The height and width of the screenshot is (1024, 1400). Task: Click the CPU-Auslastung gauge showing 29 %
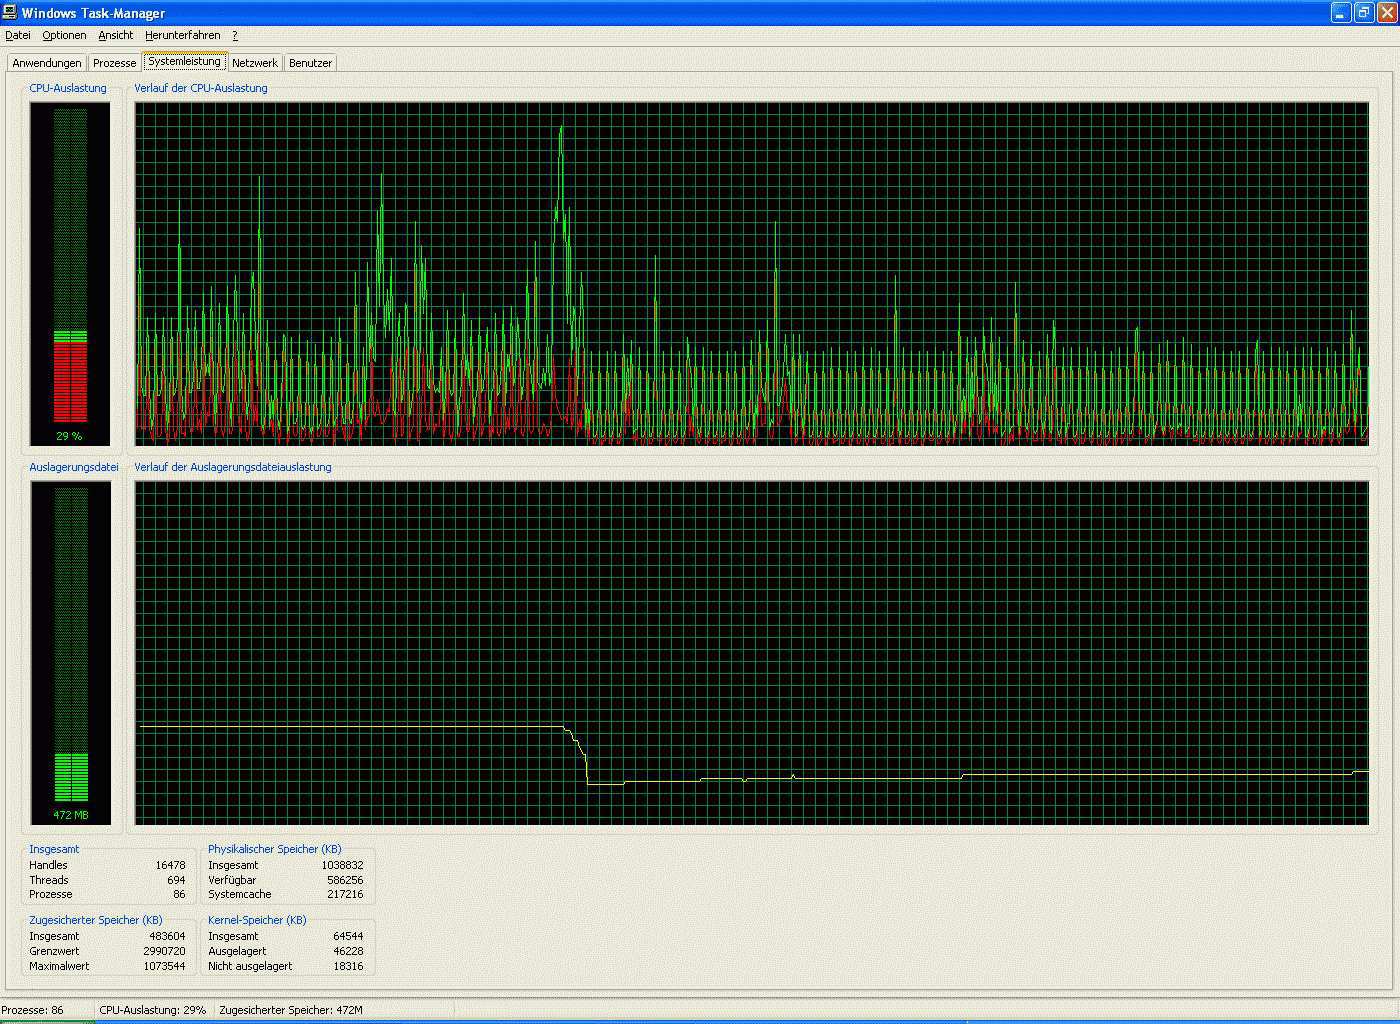70,273
